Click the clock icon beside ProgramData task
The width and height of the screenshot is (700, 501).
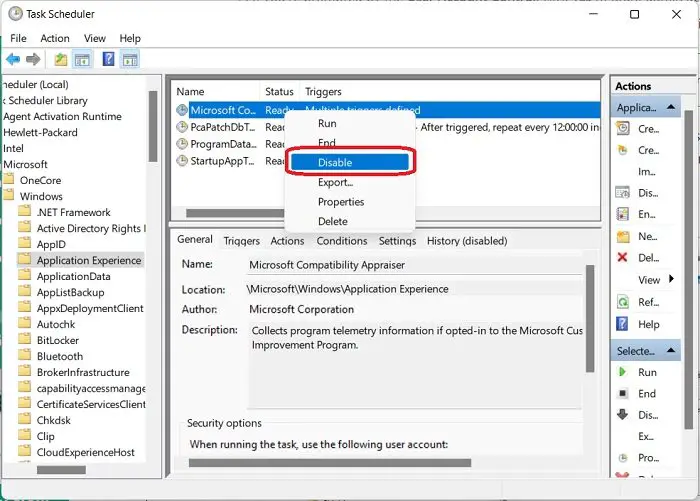(x=182, y=144)
